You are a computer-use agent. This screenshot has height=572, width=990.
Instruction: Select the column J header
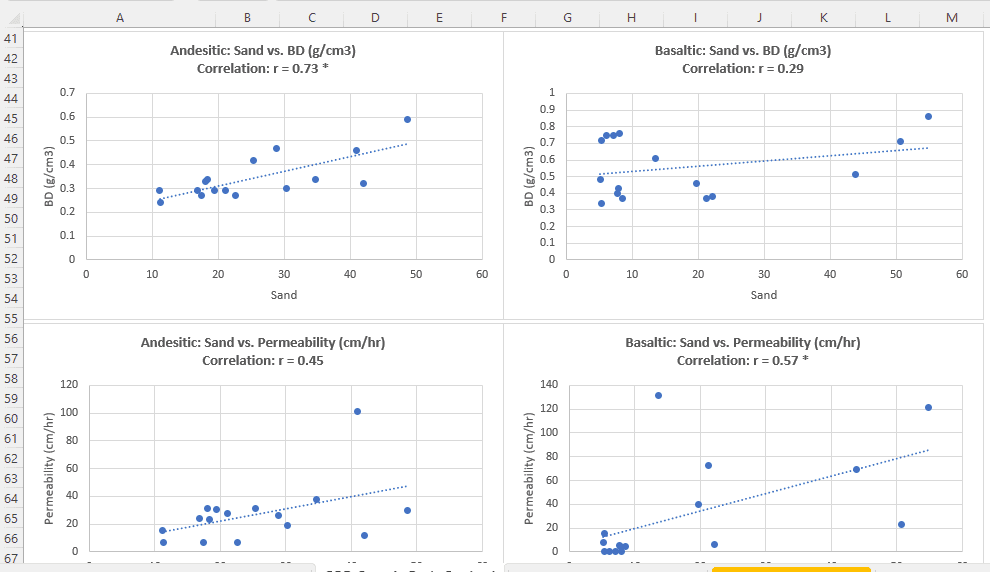(x=759, y=18)
